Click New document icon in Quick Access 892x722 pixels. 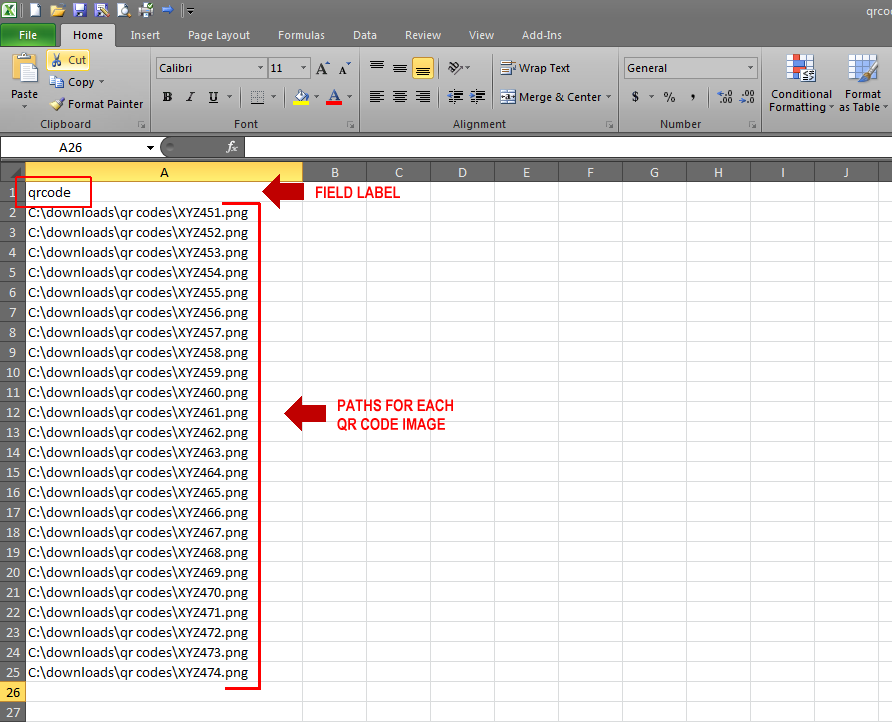click(35, 10)
